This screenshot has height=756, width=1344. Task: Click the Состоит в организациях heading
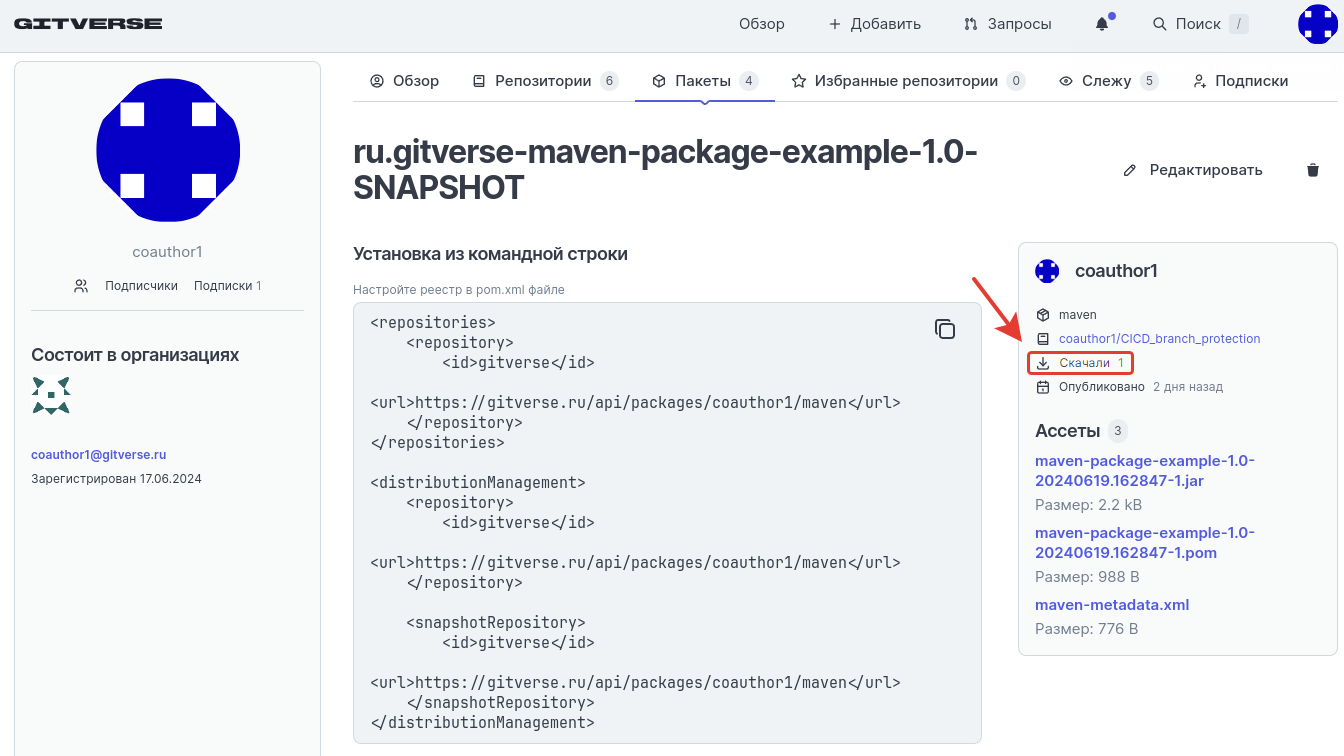click(x=135, y=355)
